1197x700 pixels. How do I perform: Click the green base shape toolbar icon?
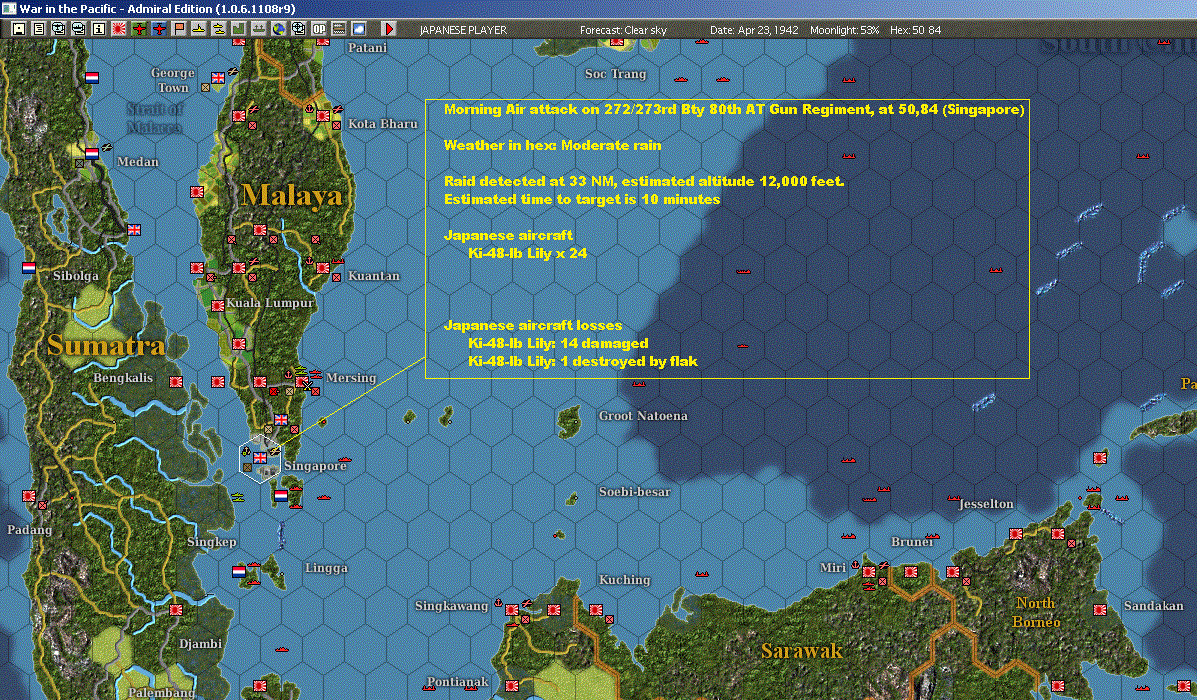(238, 29)
